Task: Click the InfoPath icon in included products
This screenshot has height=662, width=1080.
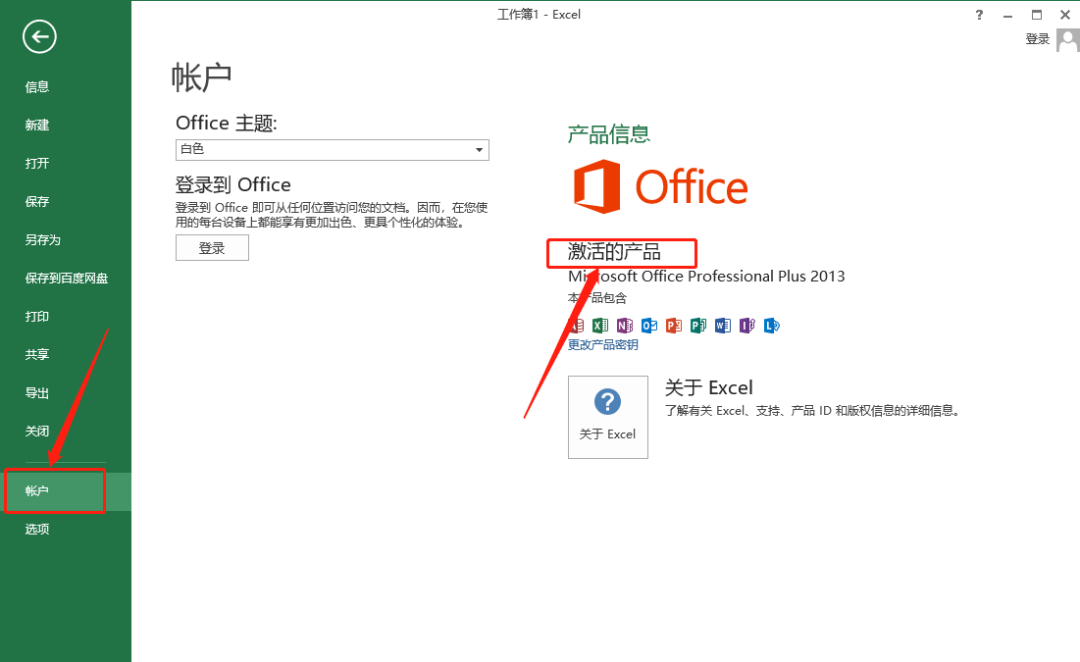Action: point(747,325)
